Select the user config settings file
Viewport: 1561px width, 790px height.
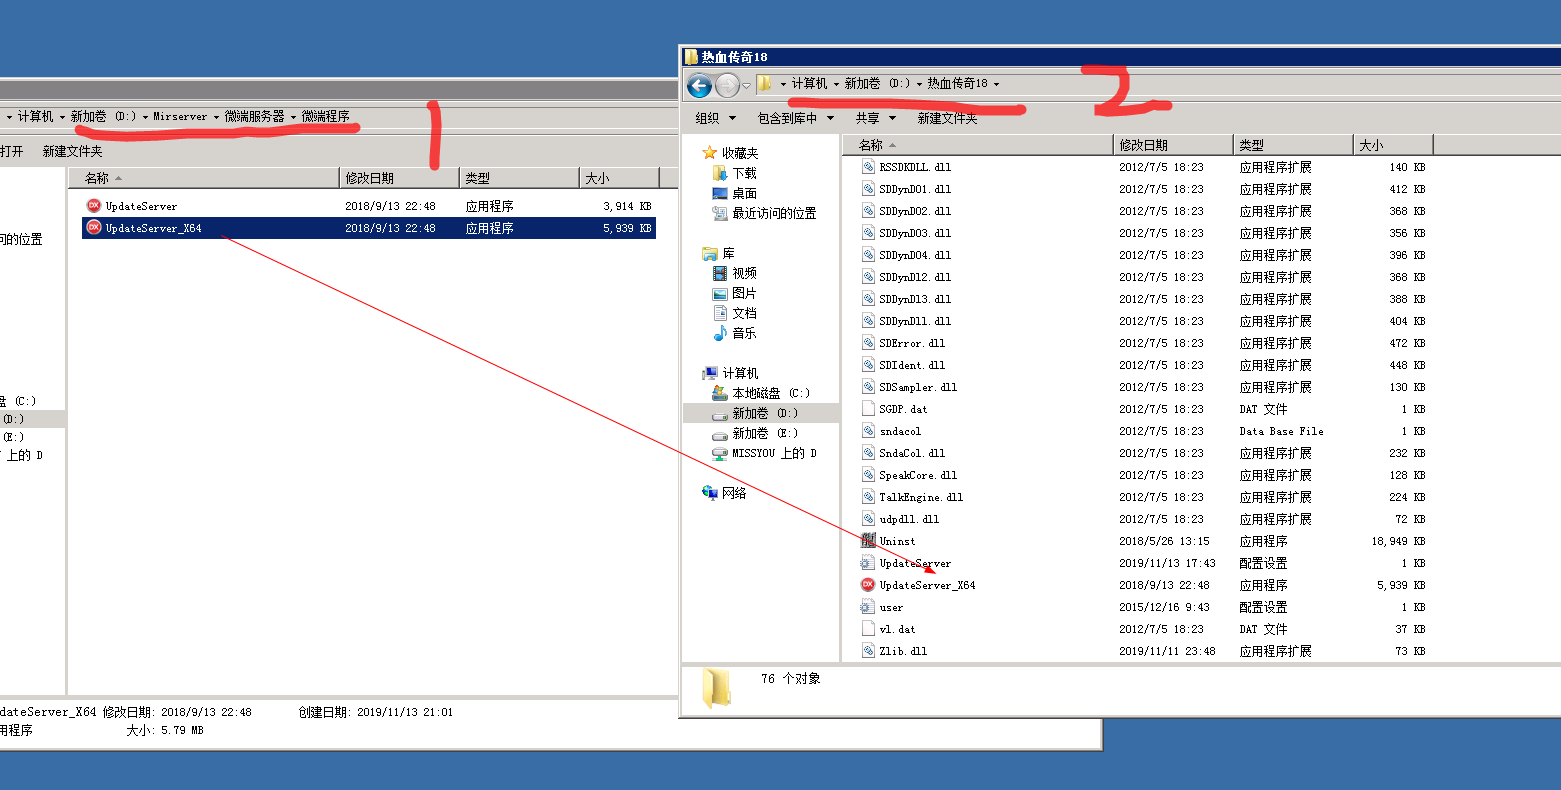pos(891,607)
